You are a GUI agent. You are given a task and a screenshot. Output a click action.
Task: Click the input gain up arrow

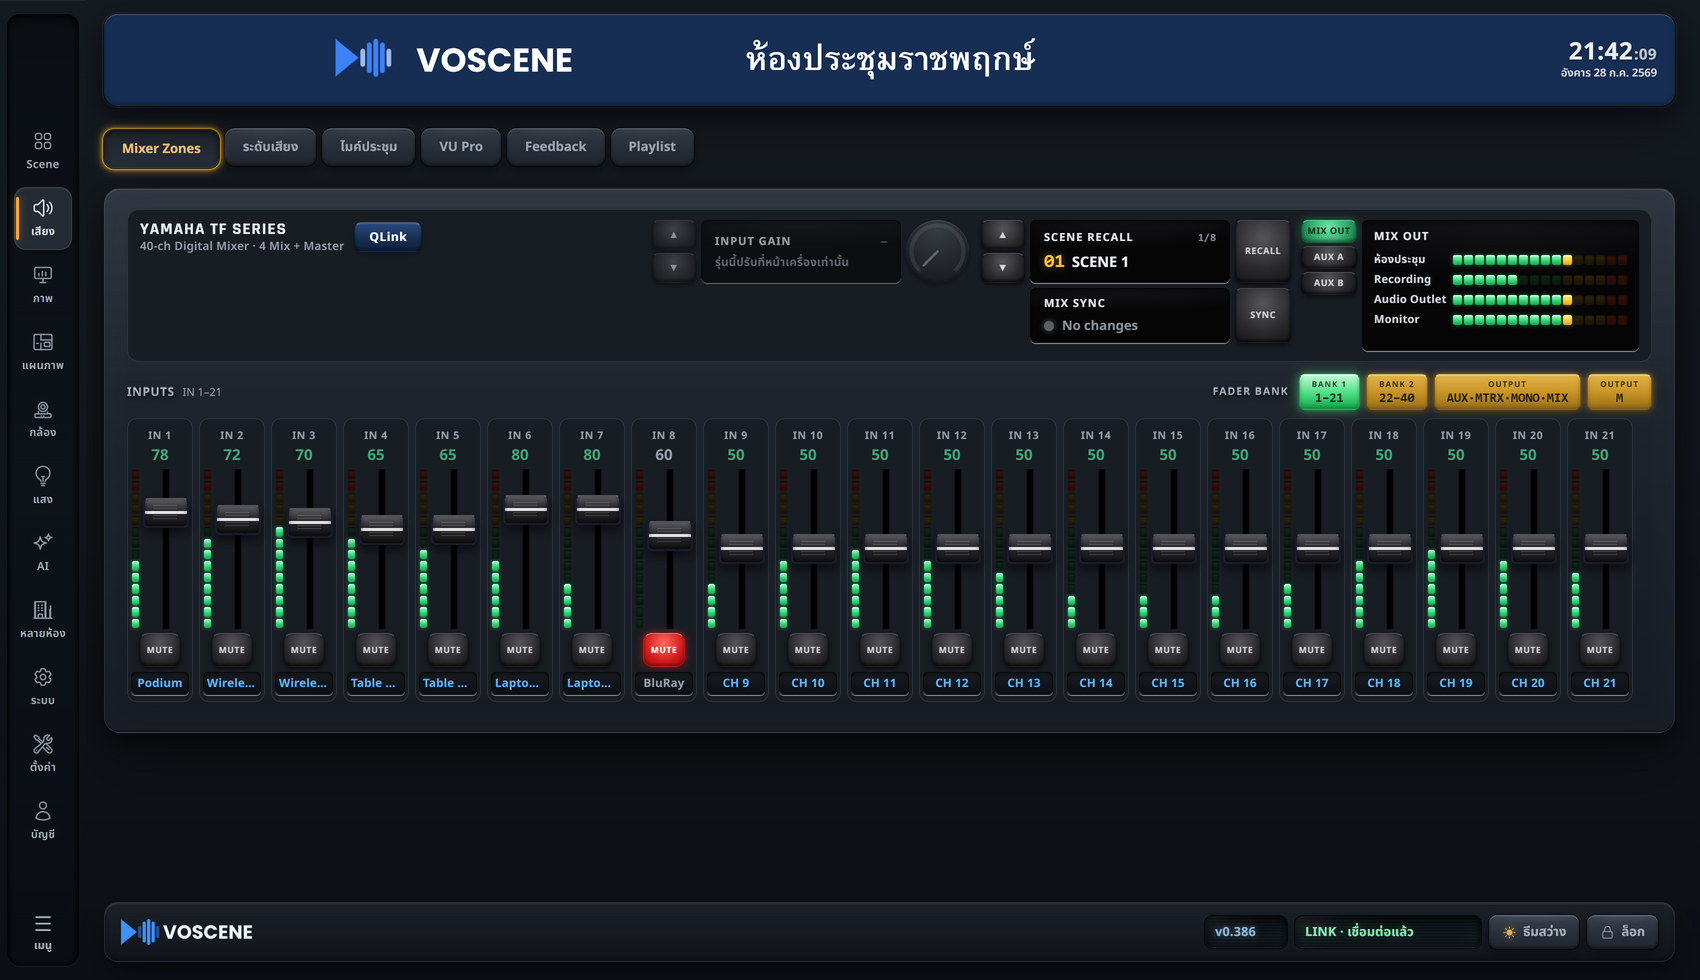[x=673, y=235]
